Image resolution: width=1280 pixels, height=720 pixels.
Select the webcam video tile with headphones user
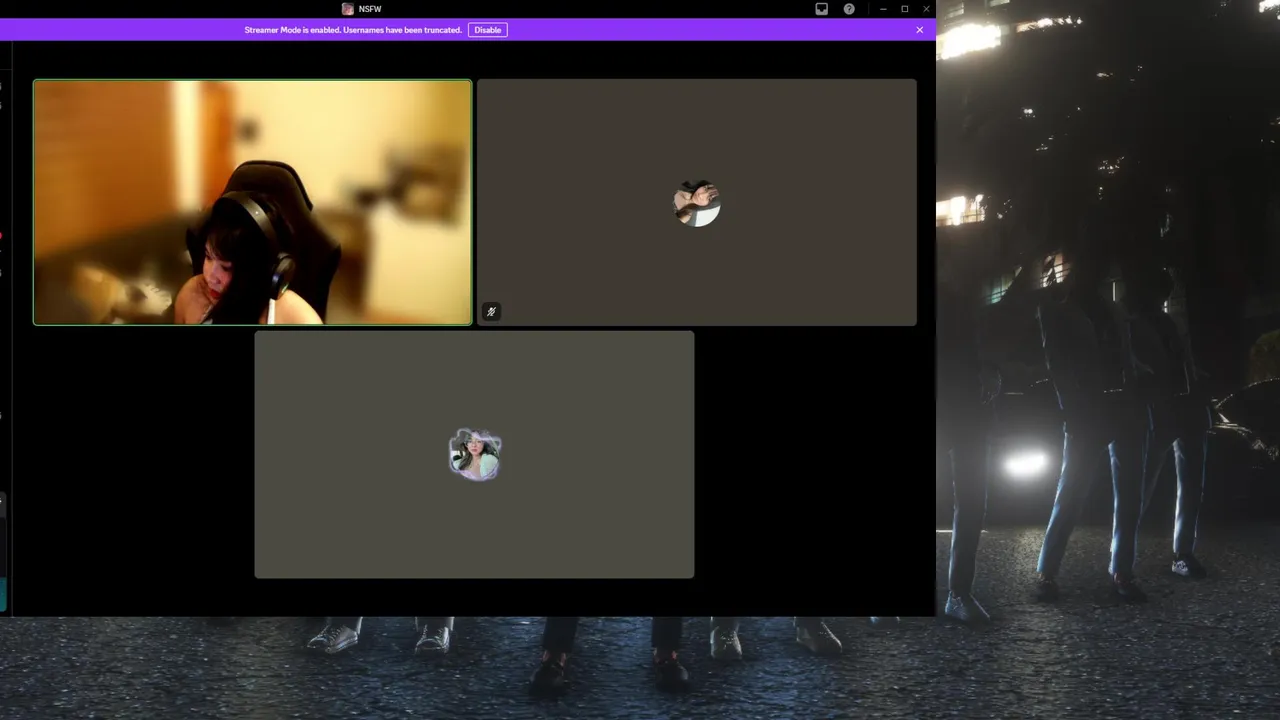(252, 202)
